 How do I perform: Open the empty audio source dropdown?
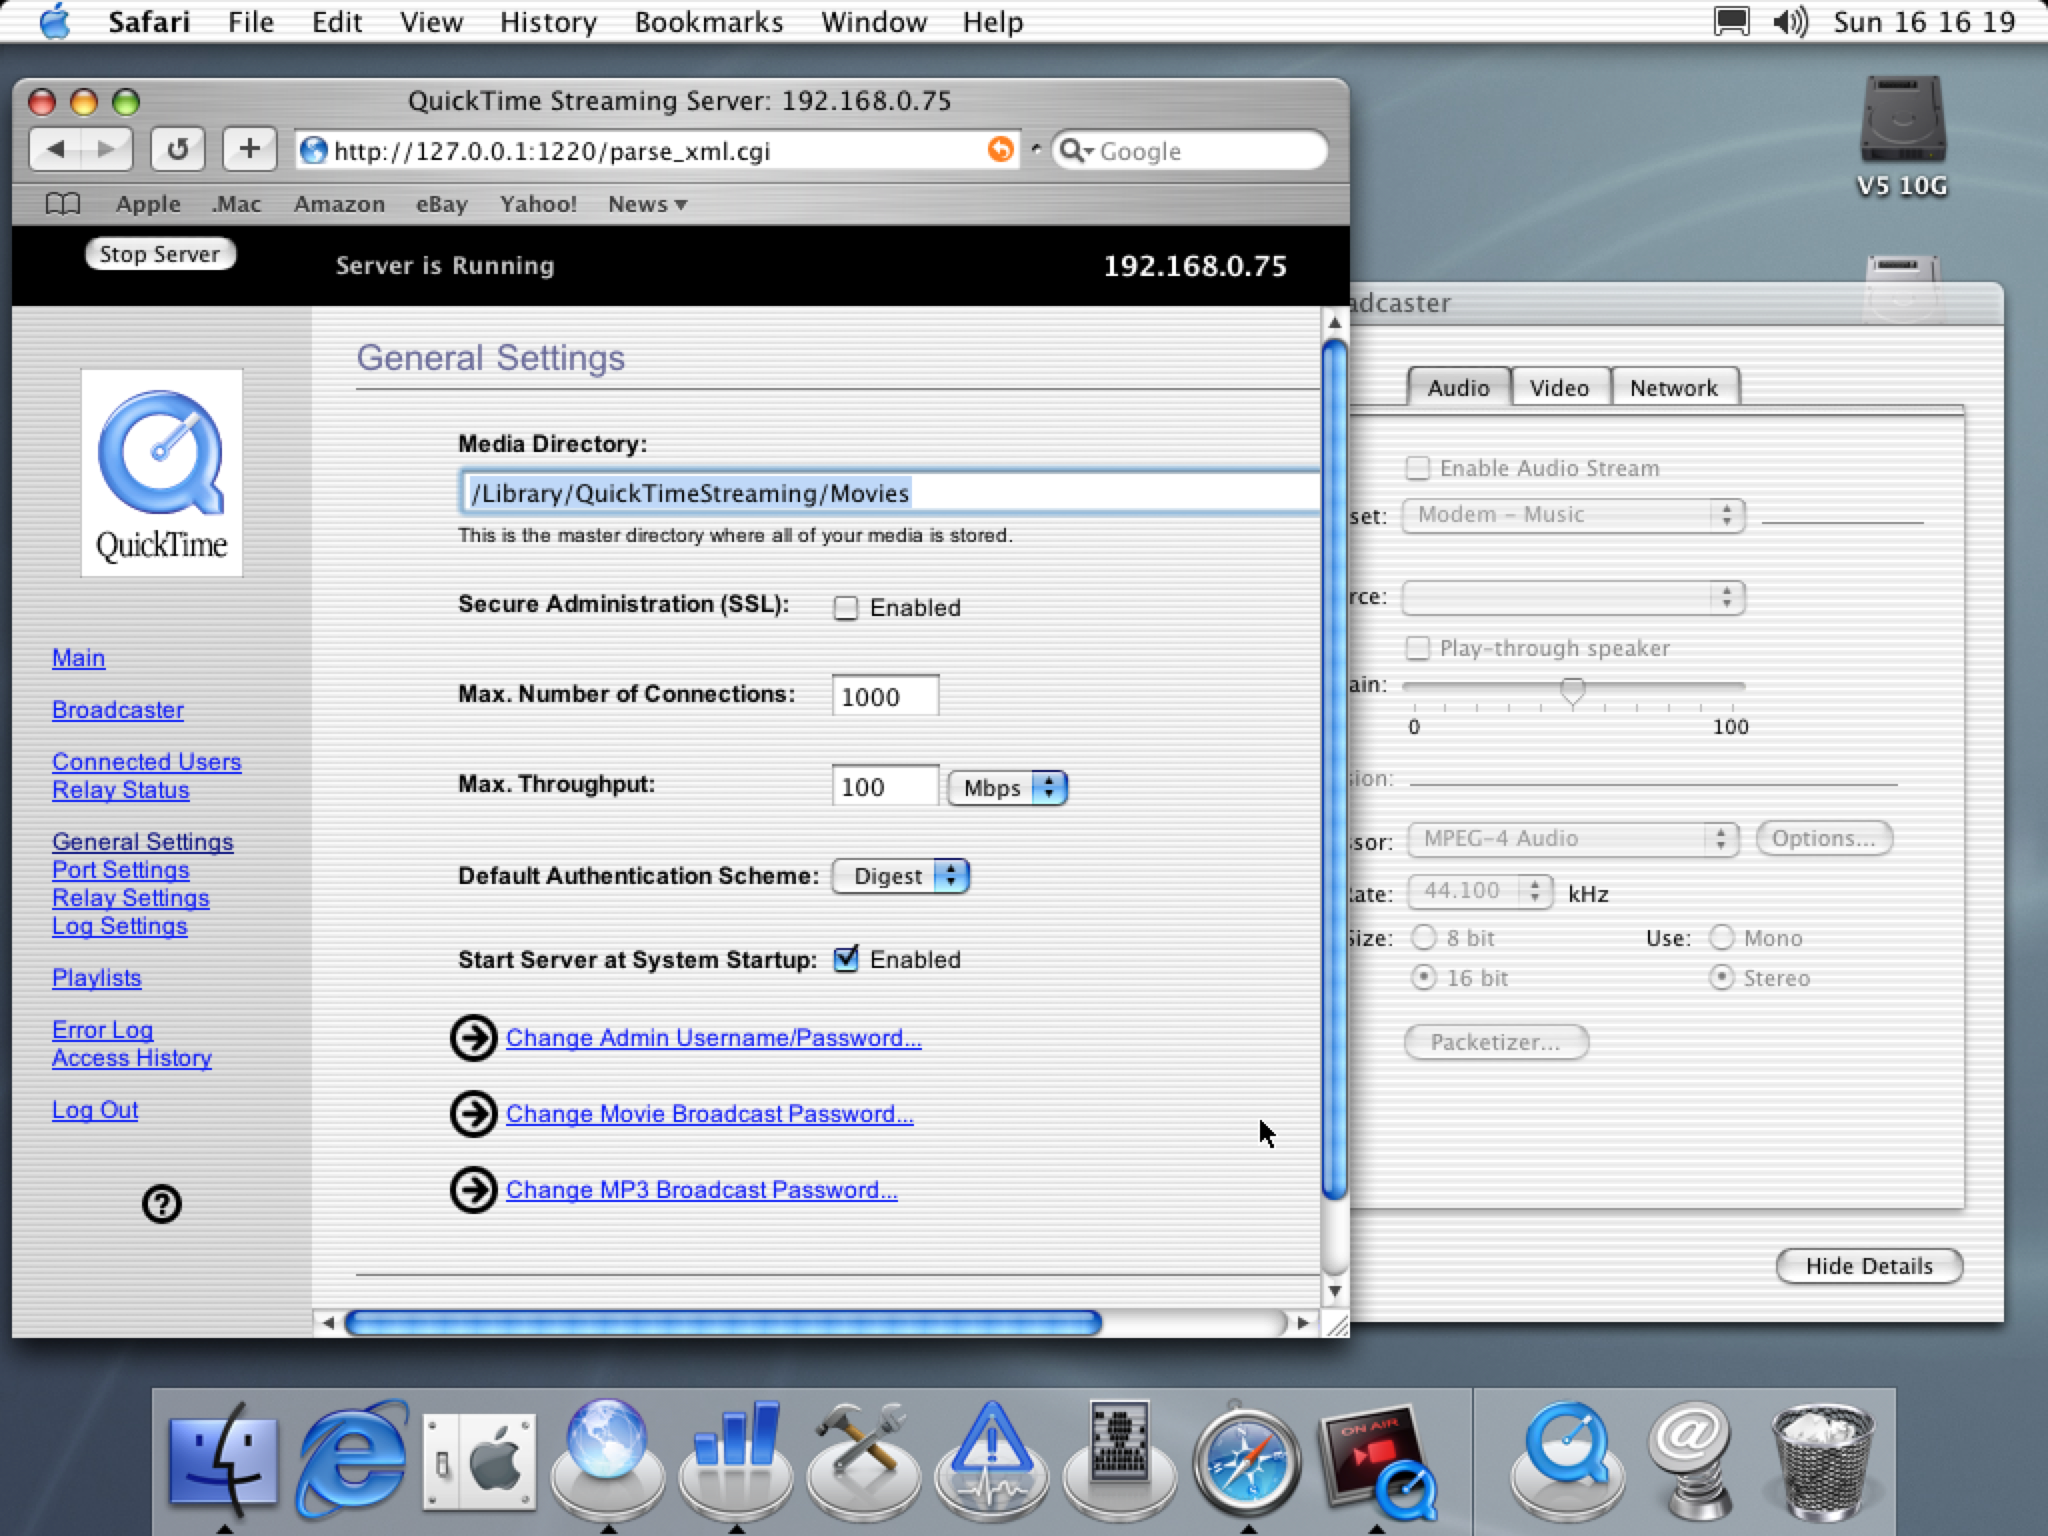1573,598
